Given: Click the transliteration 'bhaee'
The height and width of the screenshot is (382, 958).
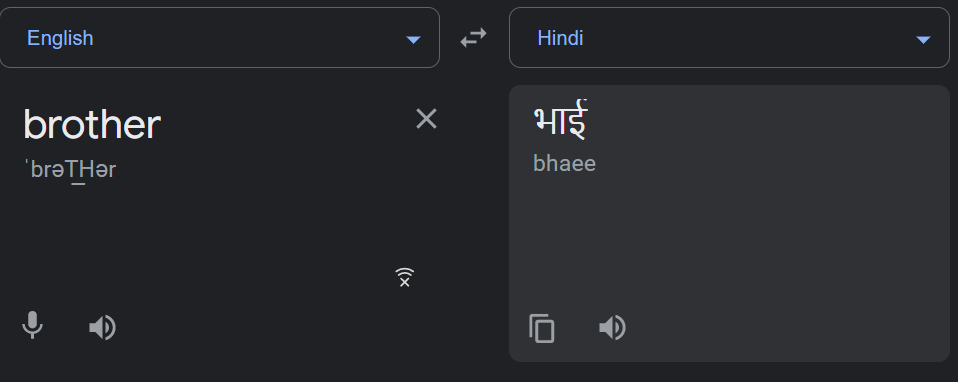Looking at the screenshot, I should tap(565, 164).
